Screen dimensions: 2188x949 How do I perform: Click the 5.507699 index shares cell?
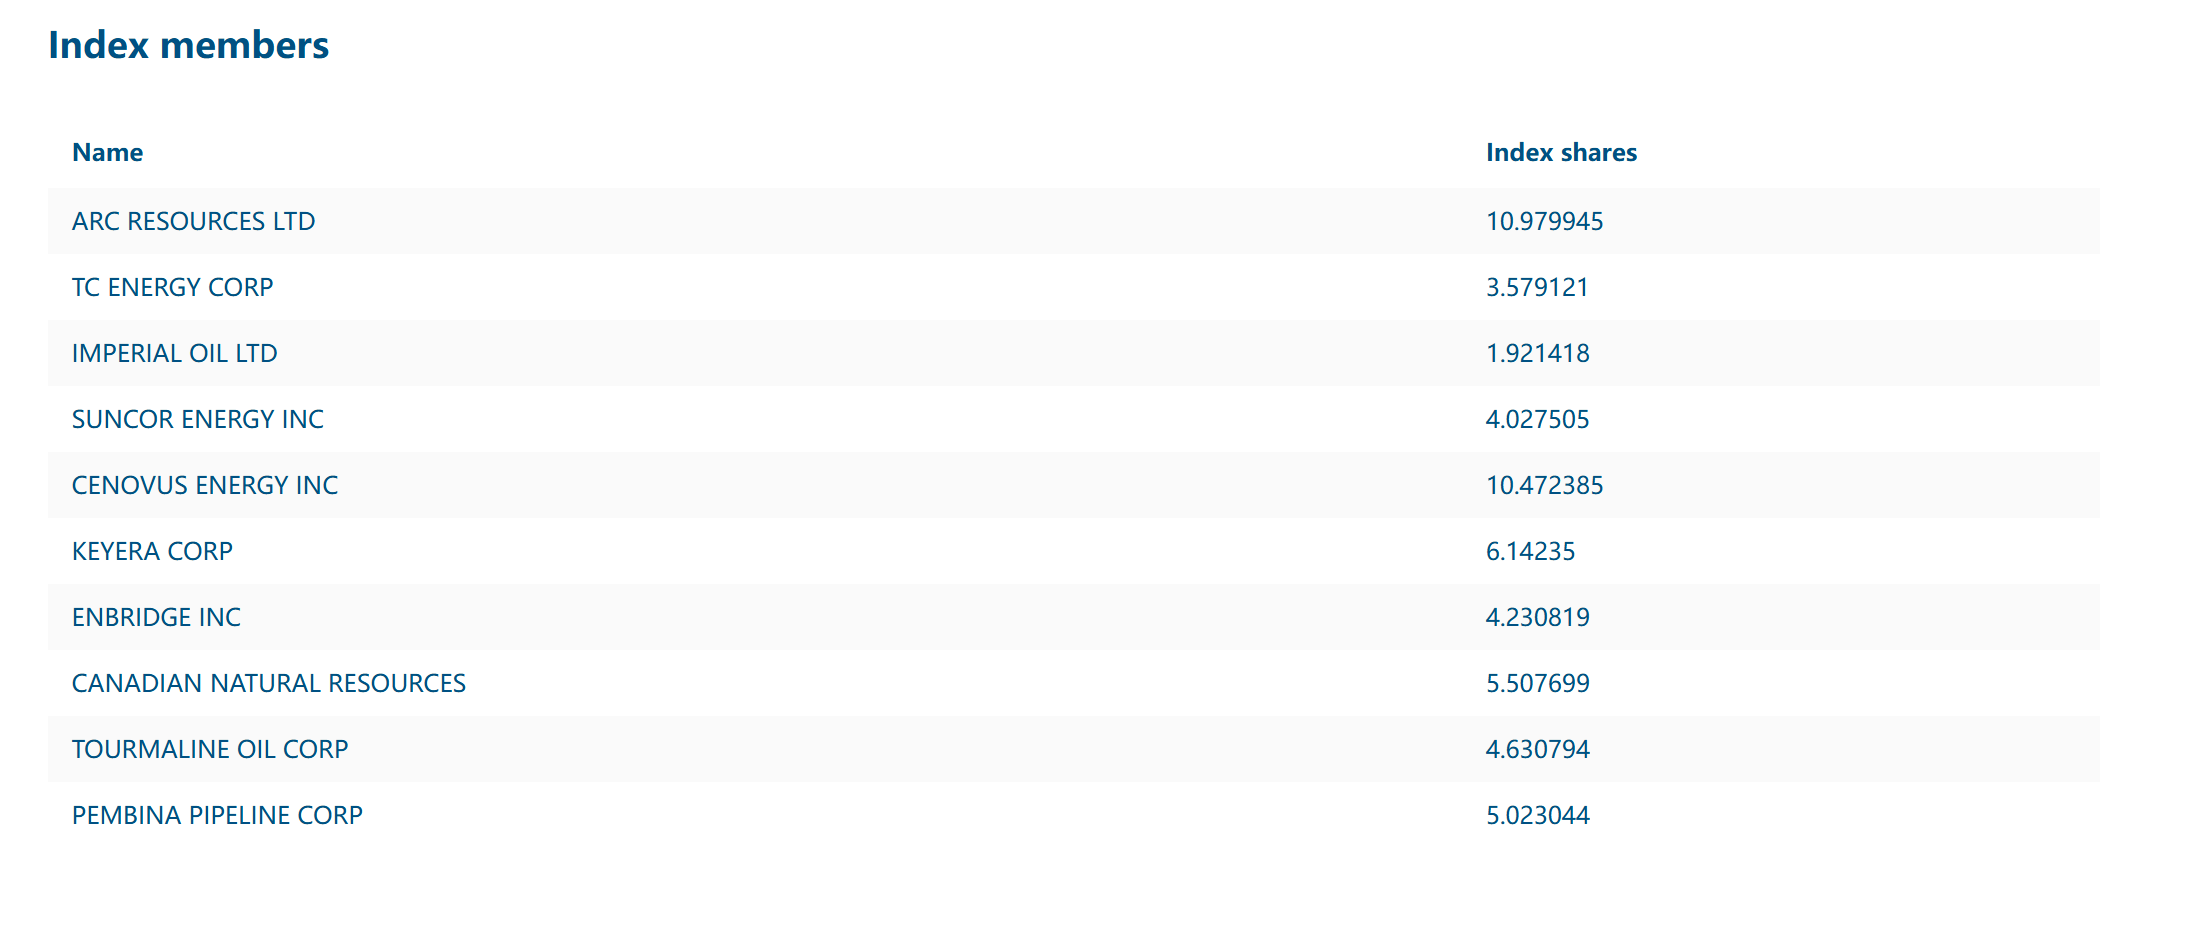coord(1536,683)
